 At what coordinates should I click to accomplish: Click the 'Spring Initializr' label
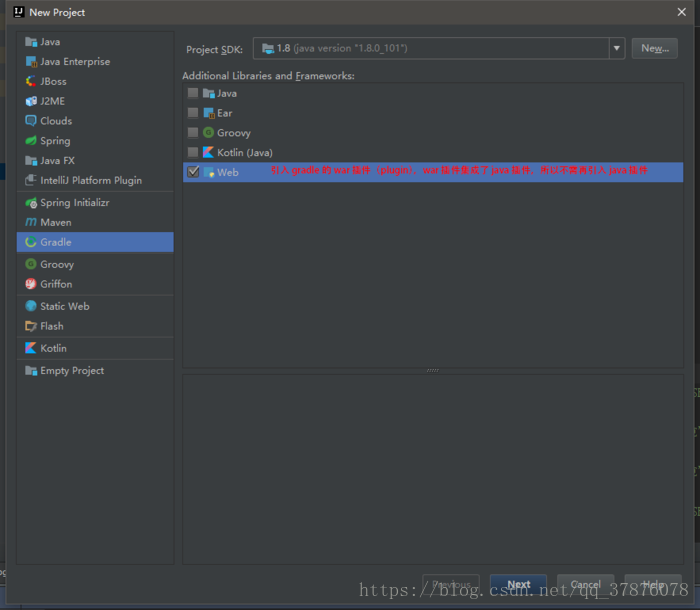click(x=75, y=203)
